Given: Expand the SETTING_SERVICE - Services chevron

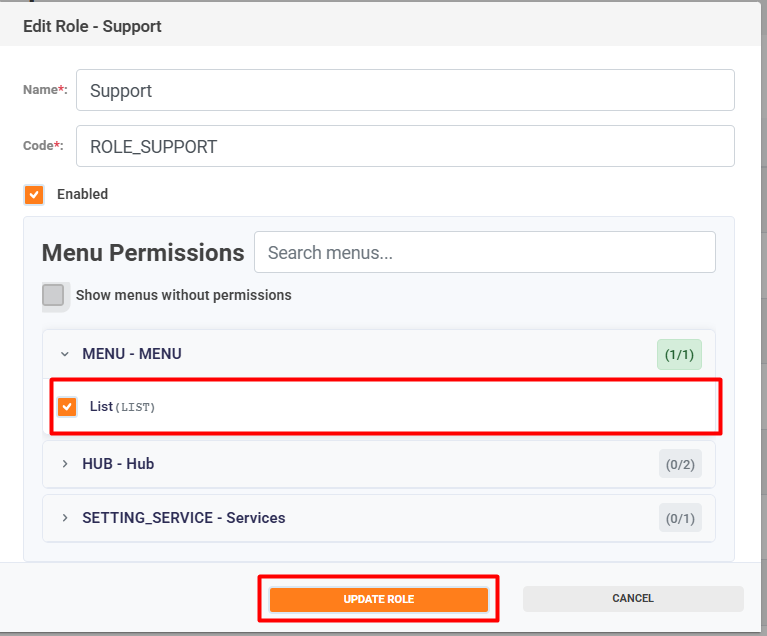Looking at the screenshot, I should click(64, 518).
